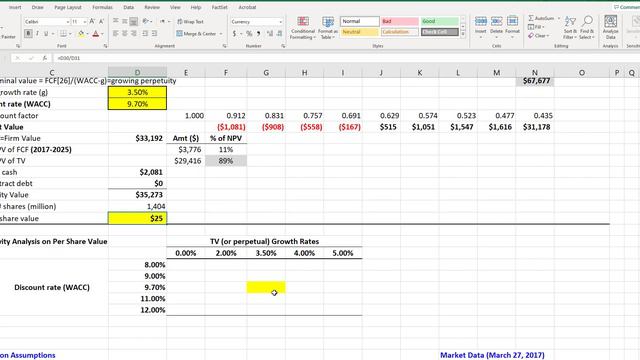Toggle Bold formatting
This screenshot has width=640, height=360.
pyautogui.click(x=28, y=33)
